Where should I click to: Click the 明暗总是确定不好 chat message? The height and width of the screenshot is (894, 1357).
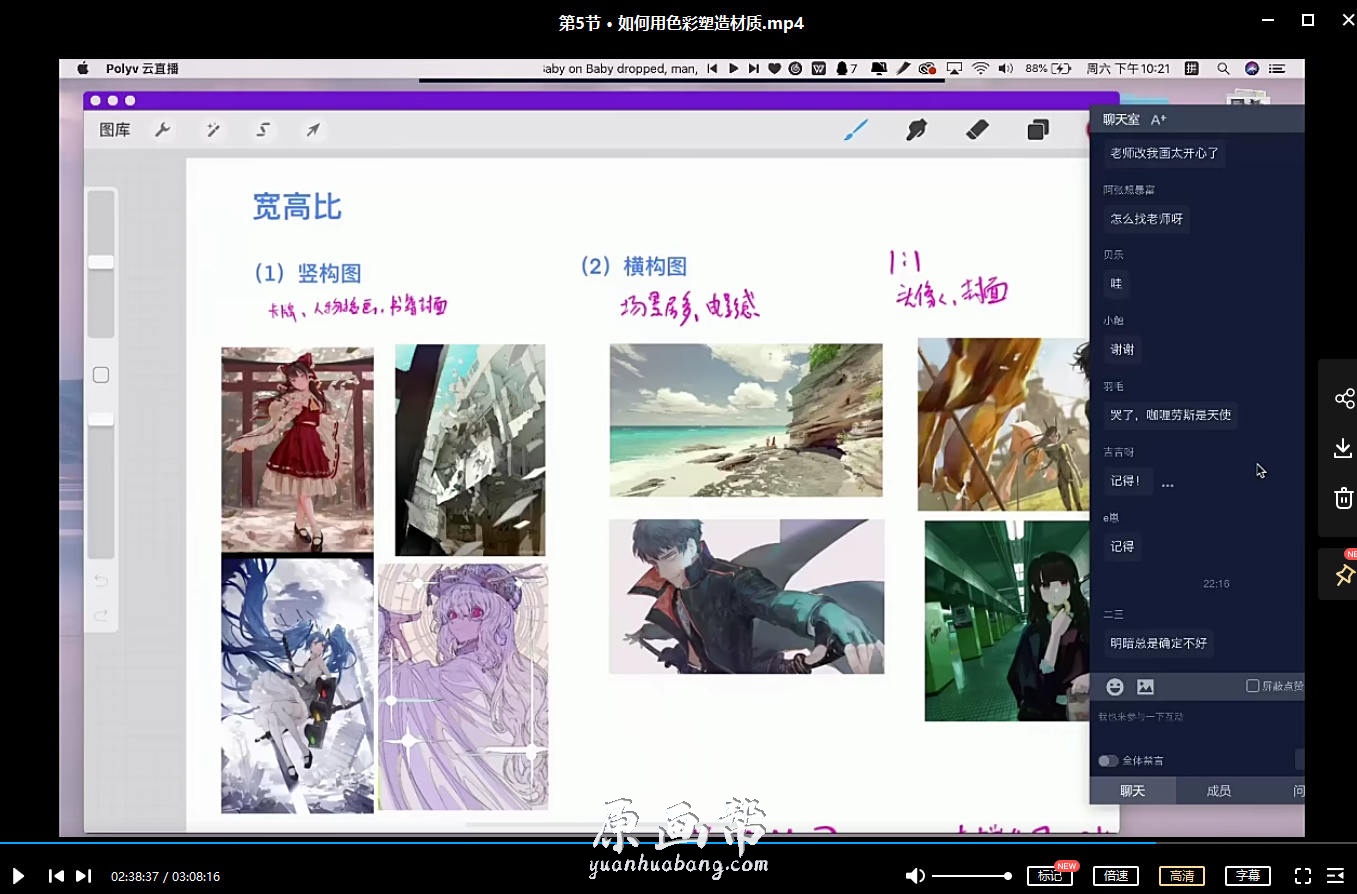pos(1158,643)
